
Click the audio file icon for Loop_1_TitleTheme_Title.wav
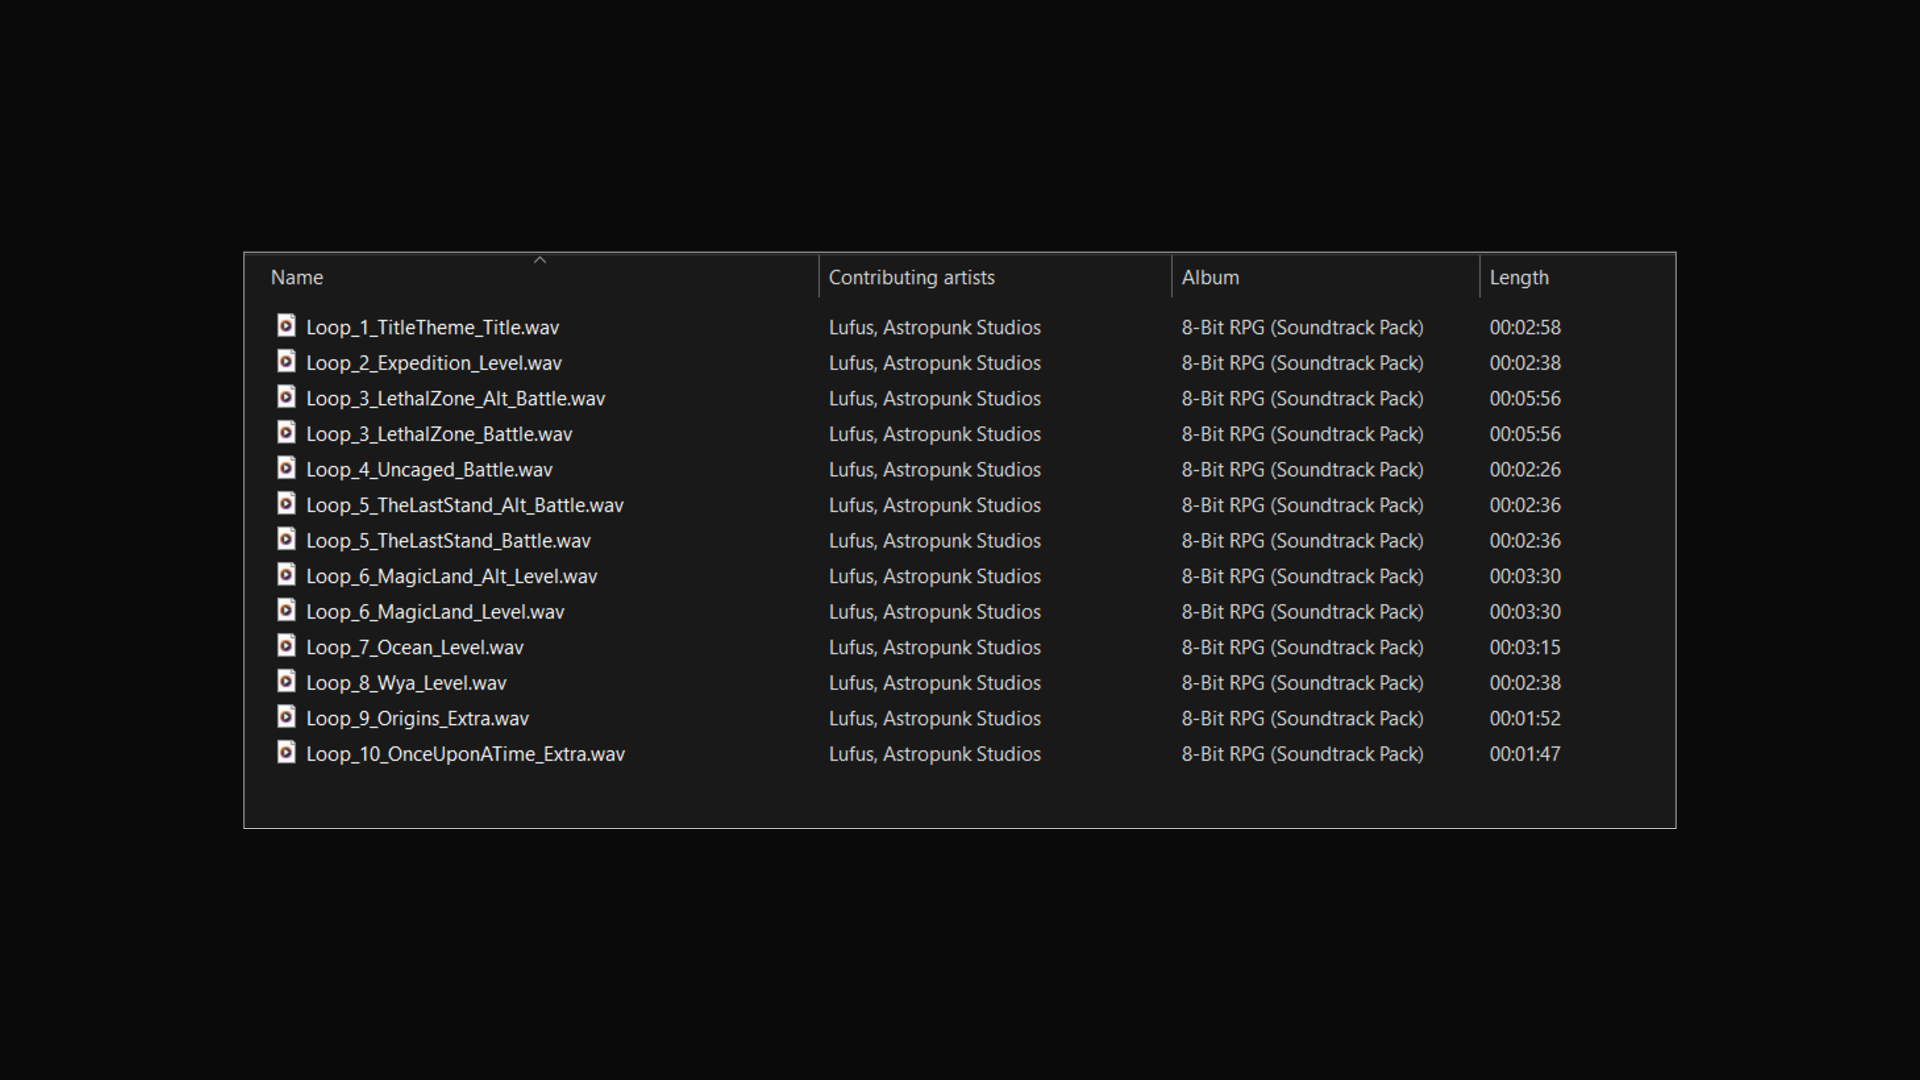click(x=286, y=326)
